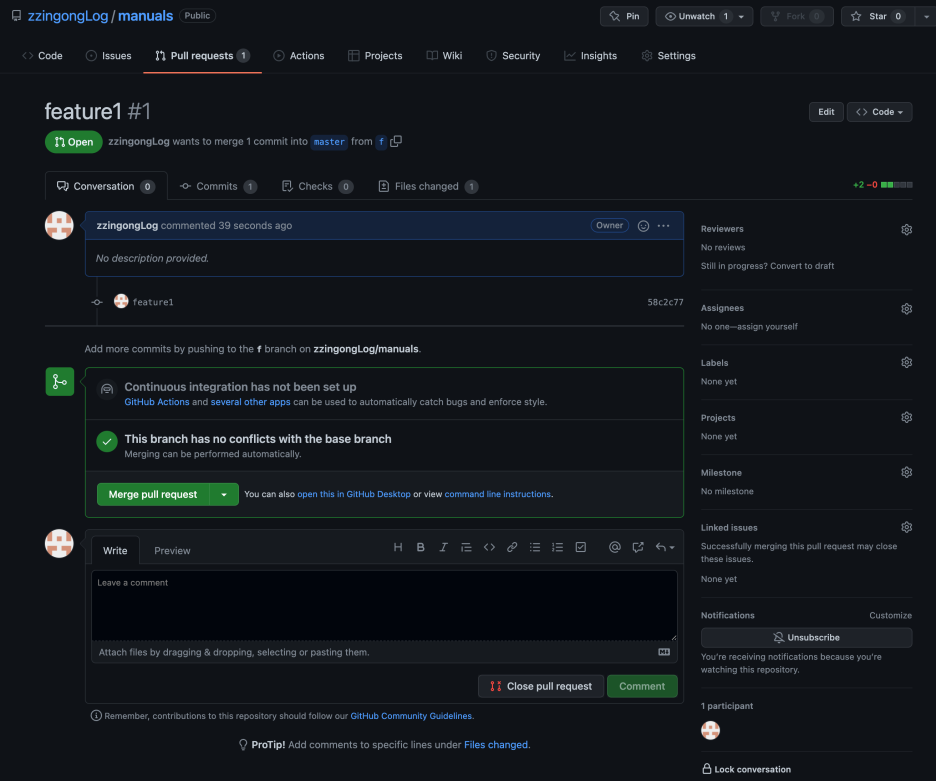Open the Projects gear settings
This screenshot has width=936, height=781.
tap(906, 417)
